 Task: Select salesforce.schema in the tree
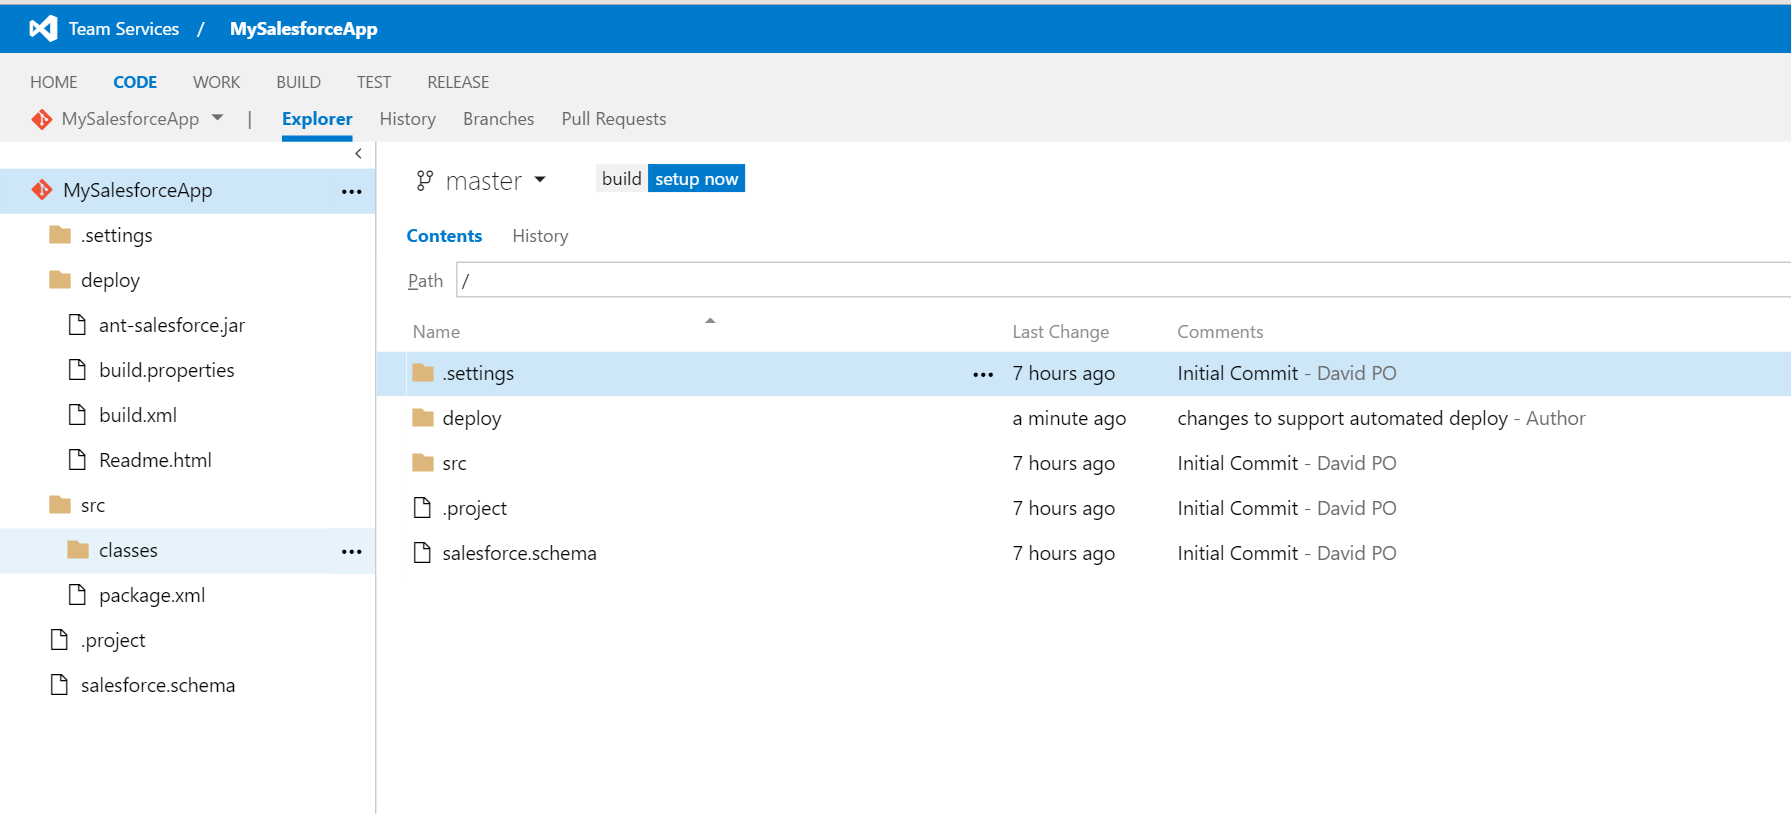(x=158, y=685)
